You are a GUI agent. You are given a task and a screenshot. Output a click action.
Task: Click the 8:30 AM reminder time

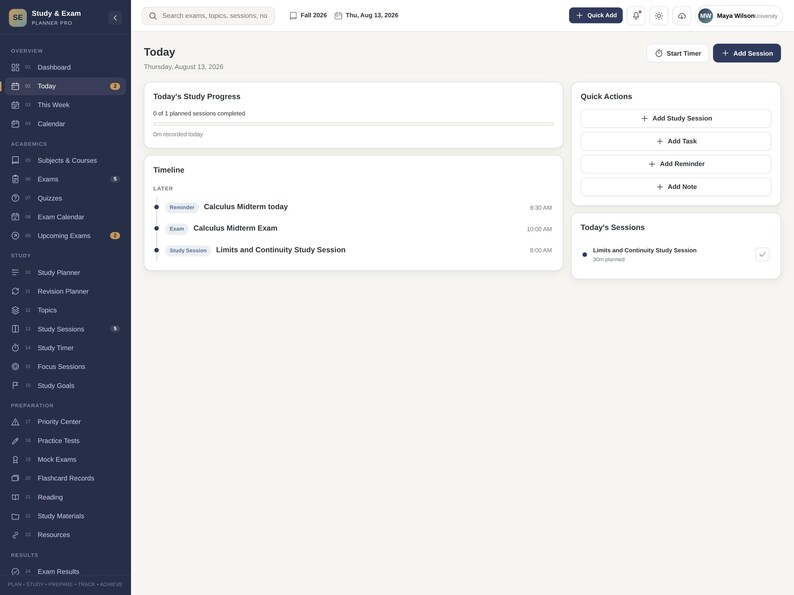coord(541,208)
